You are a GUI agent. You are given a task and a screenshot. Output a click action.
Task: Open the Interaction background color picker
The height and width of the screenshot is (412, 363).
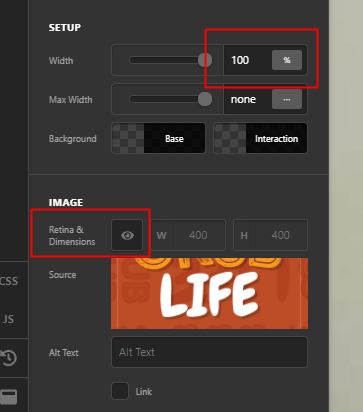(x=260, y=138)
